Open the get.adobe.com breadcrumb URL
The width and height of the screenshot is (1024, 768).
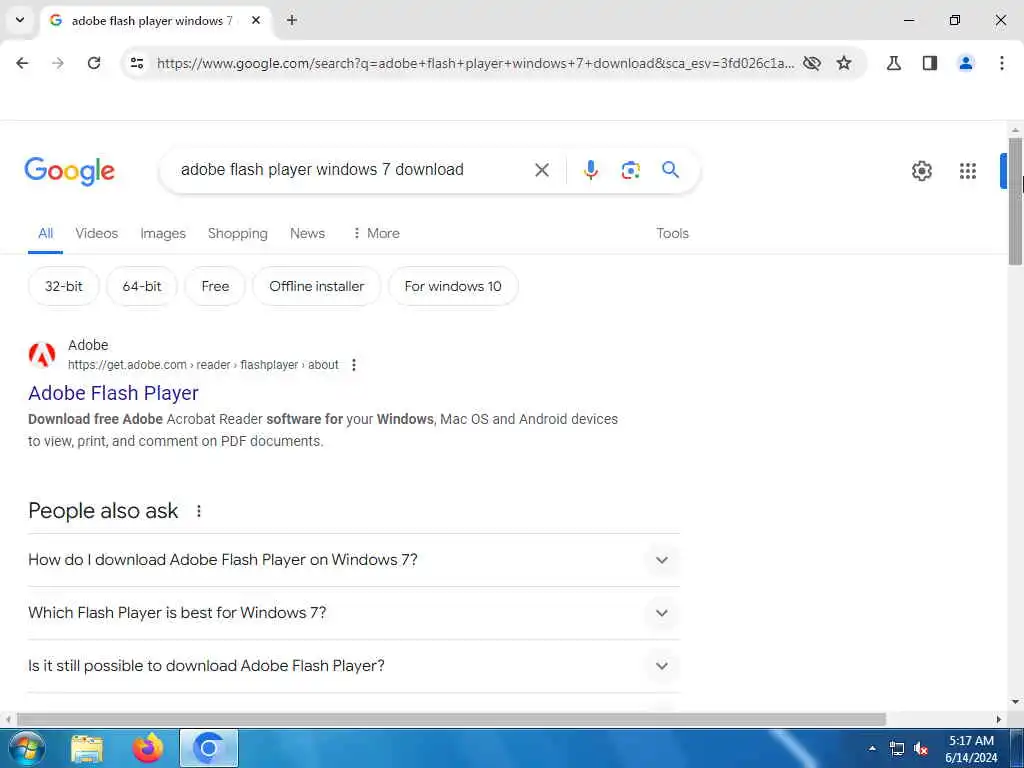pos(203,365)
